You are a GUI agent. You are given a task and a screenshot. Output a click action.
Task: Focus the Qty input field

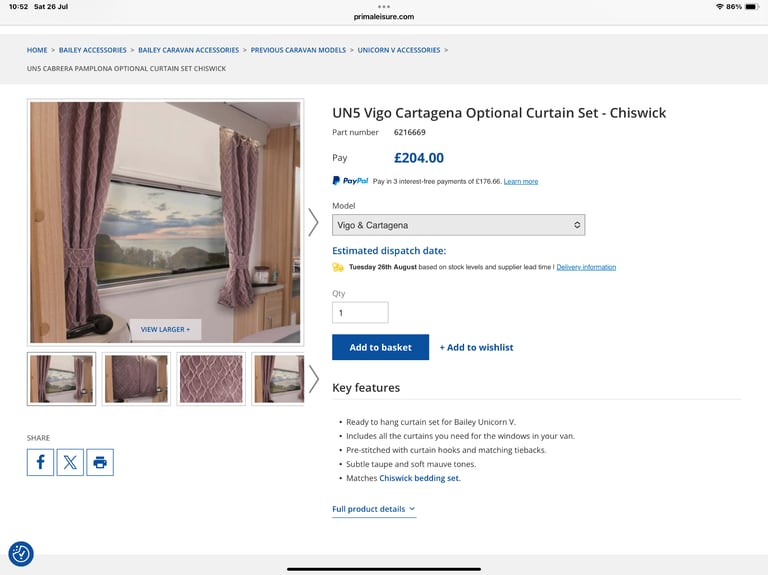coord(360,312)
